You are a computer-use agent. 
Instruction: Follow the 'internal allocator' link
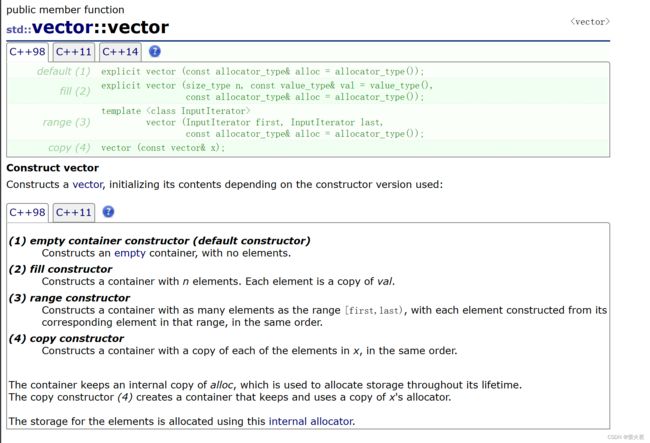(x=311, y=421)
